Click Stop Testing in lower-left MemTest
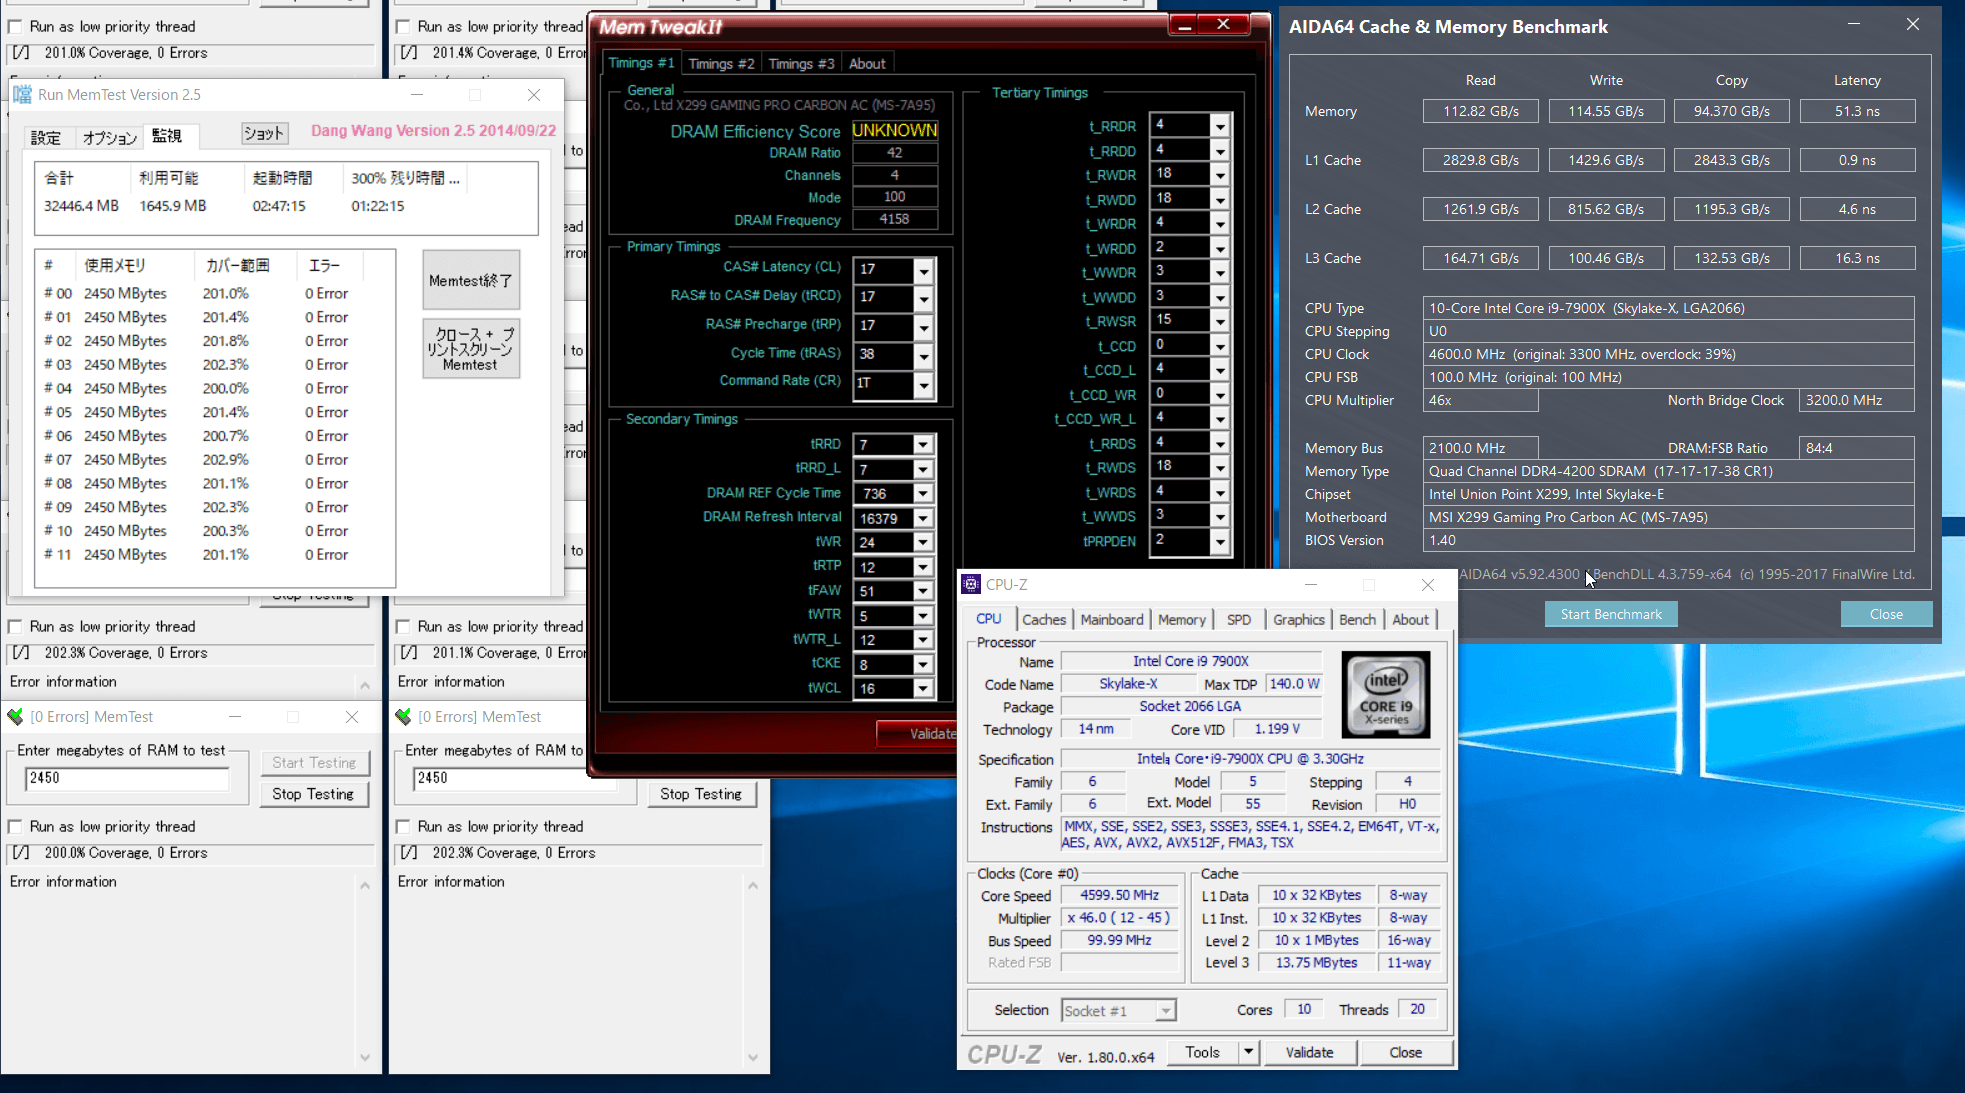This screenshot has height=1093, width=1965. [313, 793]
